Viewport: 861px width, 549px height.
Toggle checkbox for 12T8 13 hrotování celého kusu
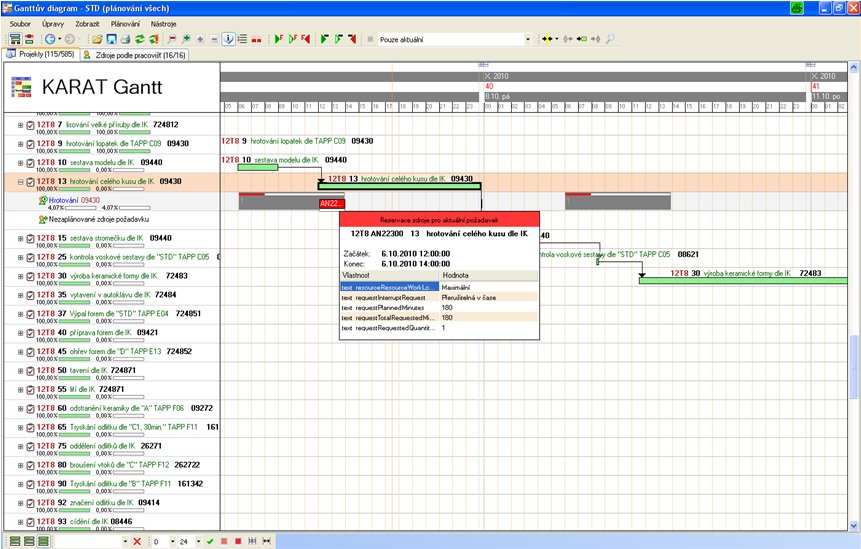pos(30,182)
